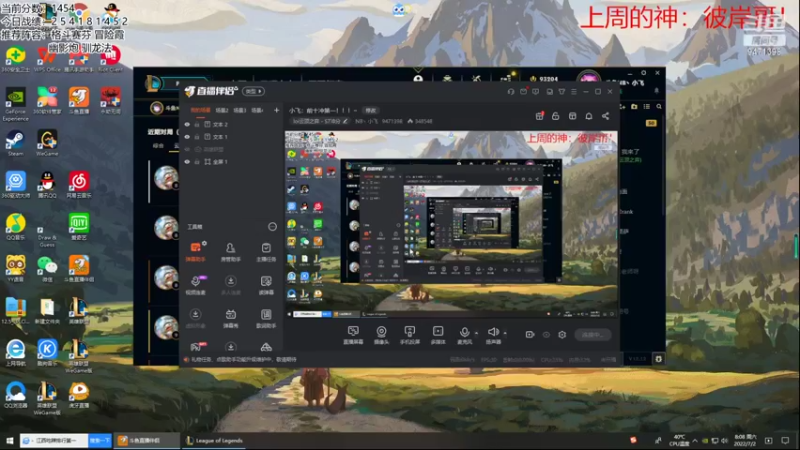
Task: Open the 弹幕助手 tool in the toolbox
Action: (x=195, y=251)
